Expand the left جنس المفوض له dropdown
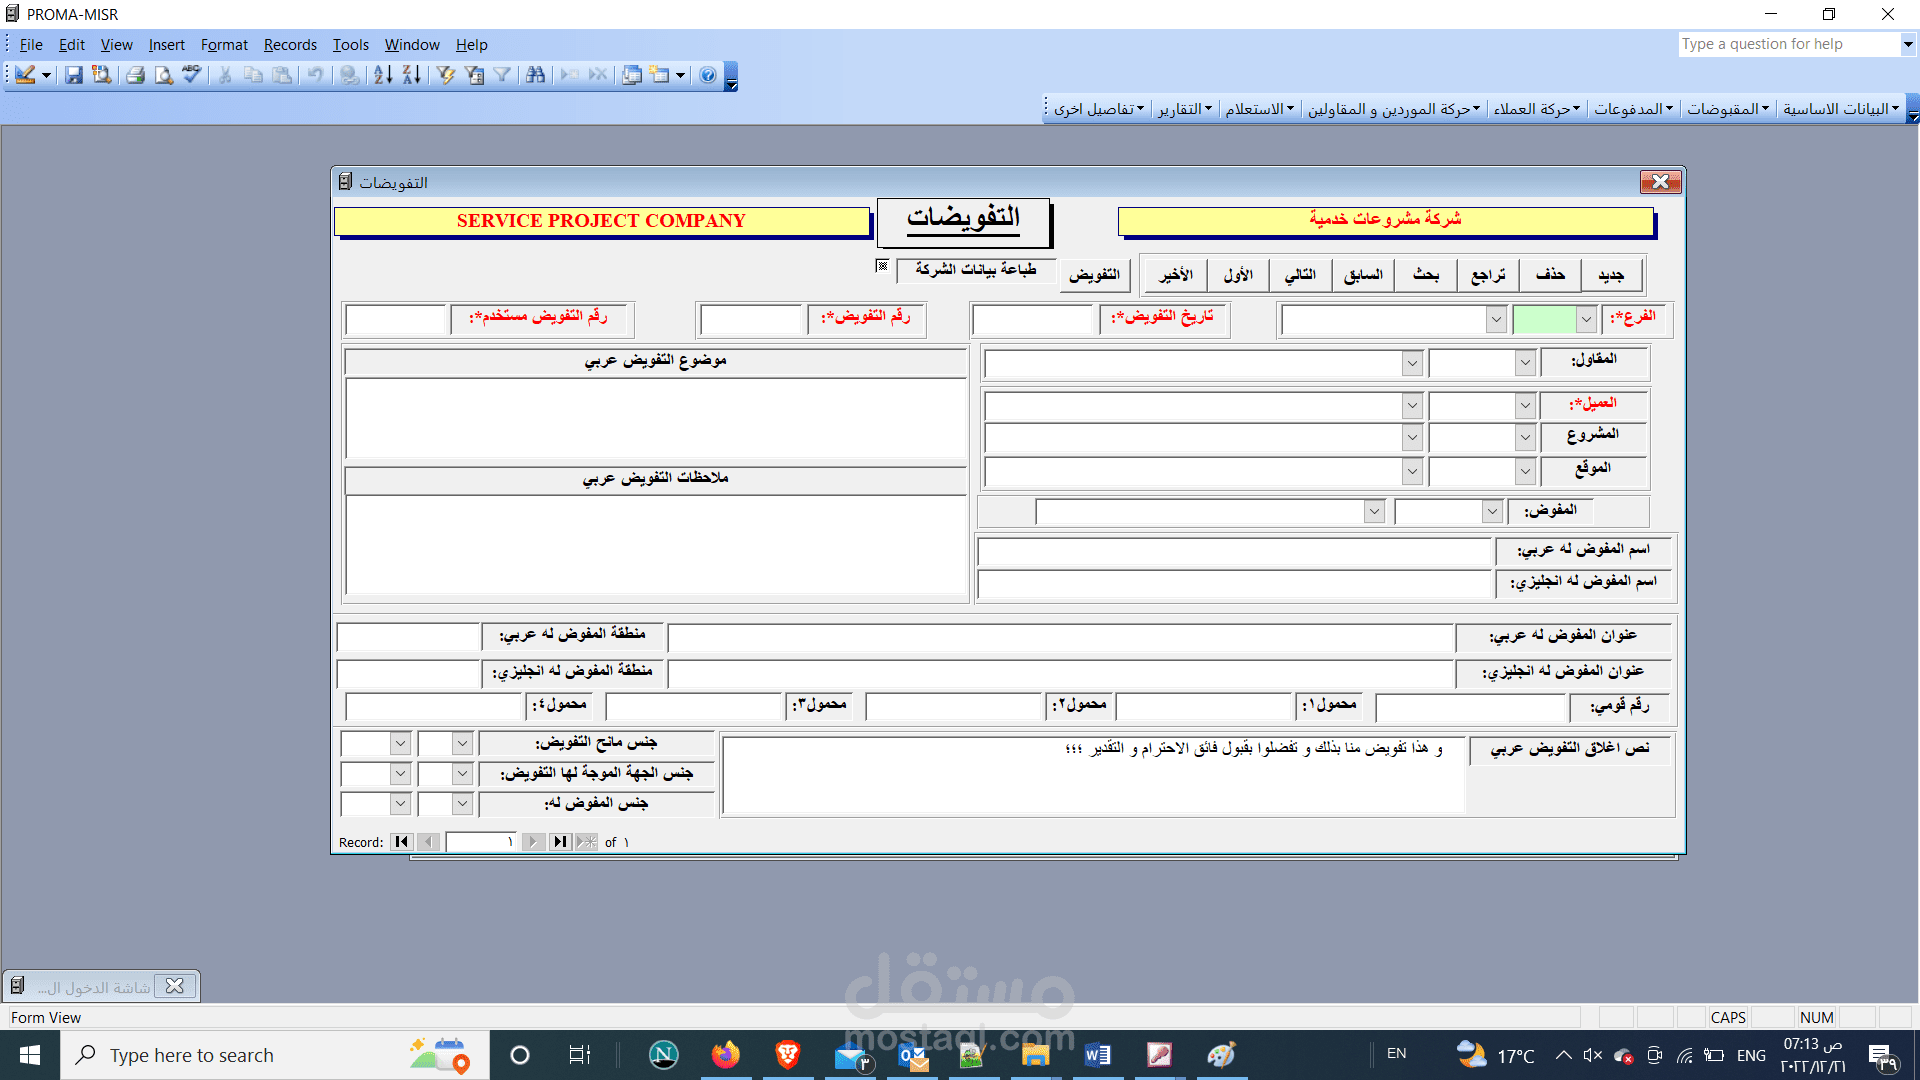This screenshot has height=1080, width=1920. point(400,804)
